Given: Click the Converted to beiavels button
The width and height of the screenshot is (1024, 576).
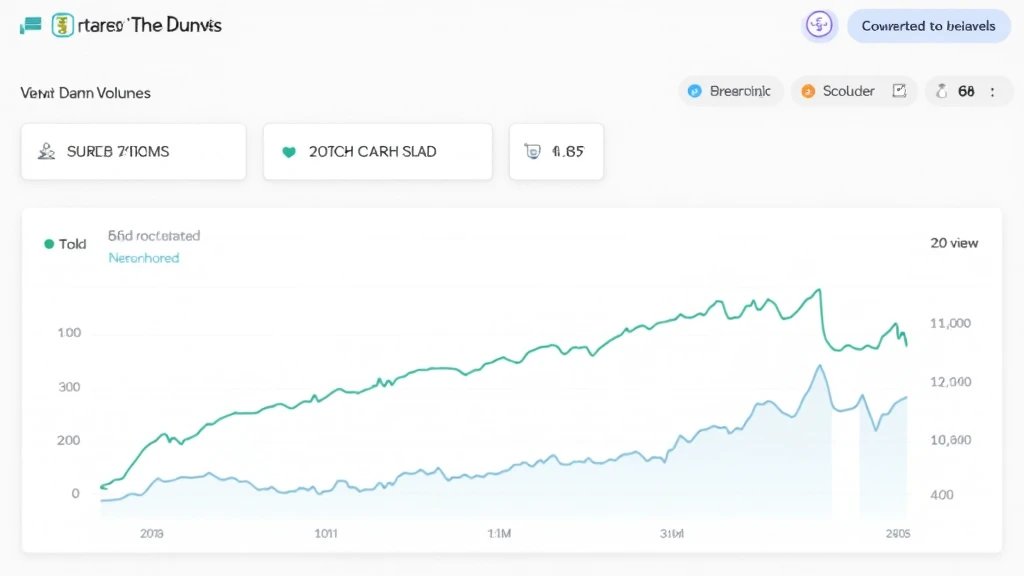Looking at the screenshot, I should 928,26.
